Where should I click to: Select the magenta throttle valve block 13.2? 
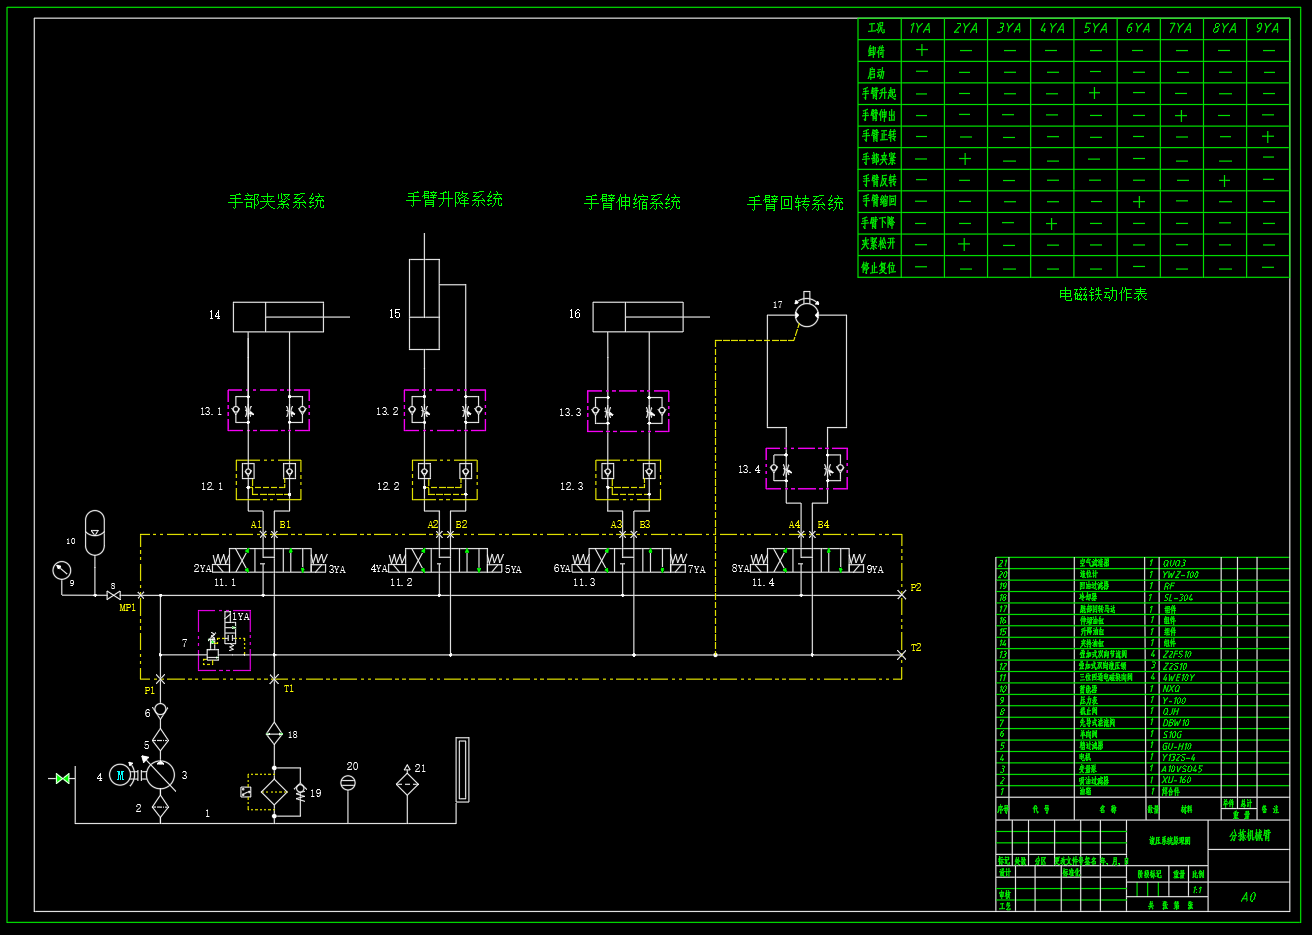tap(445, 410)
